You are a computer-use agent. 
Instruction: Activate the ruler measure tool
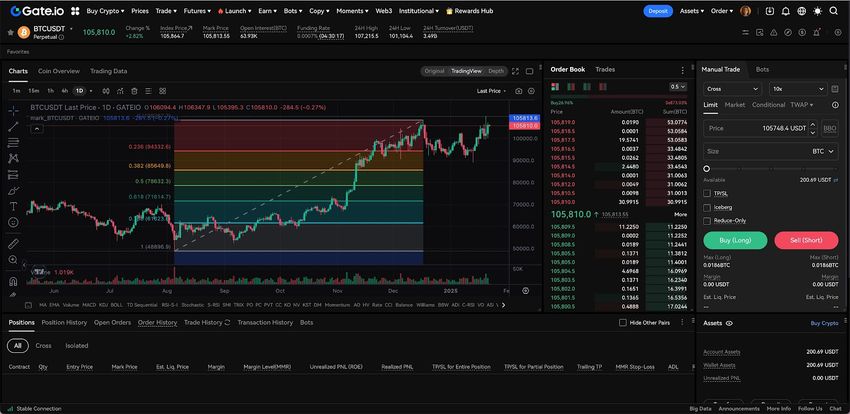click(13, 243)
